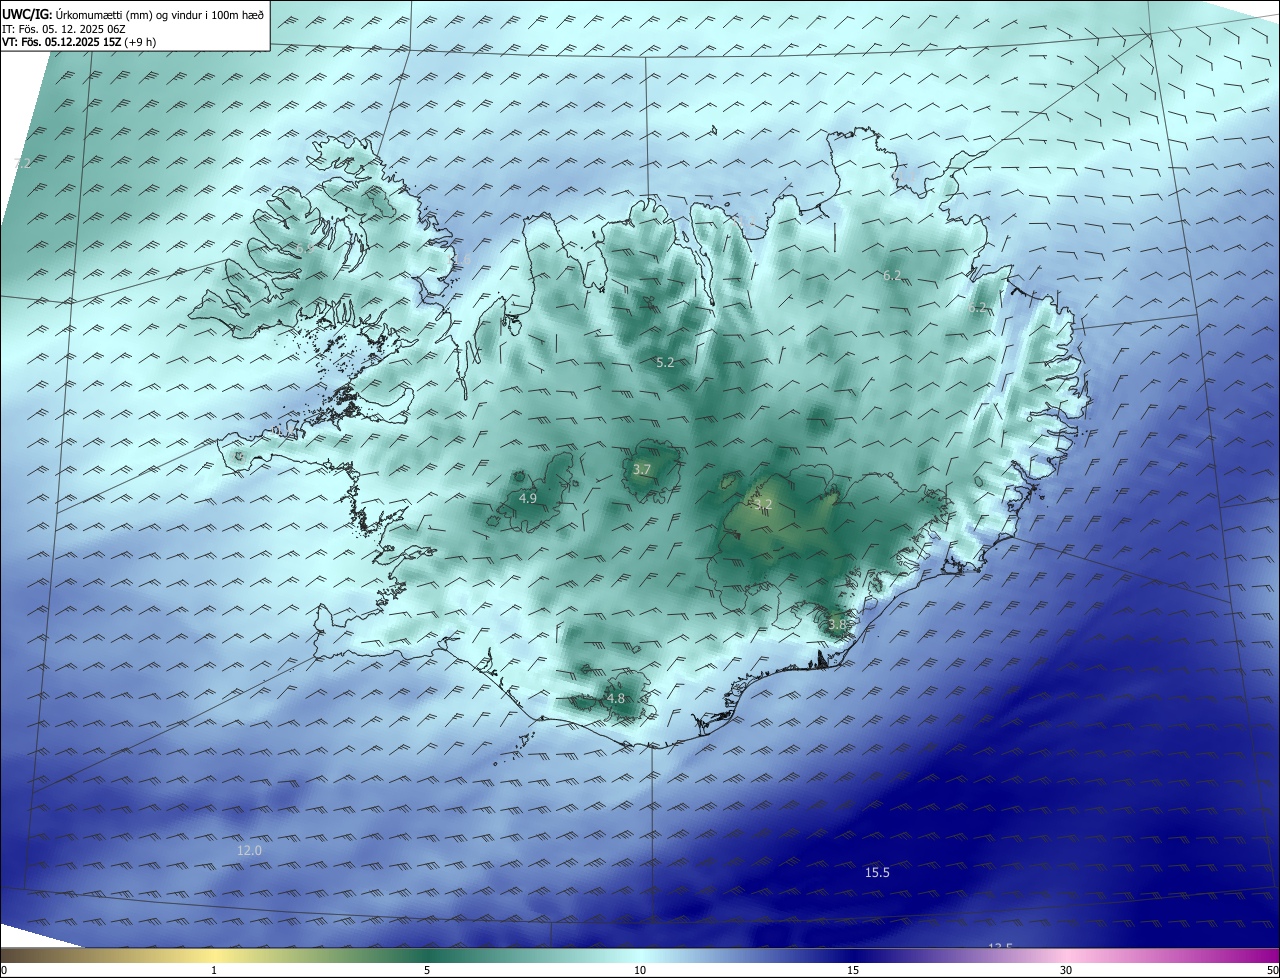Select the '5' tick label on the color scale
This screenshot has width=1280, height=978.
click(427, 970)
